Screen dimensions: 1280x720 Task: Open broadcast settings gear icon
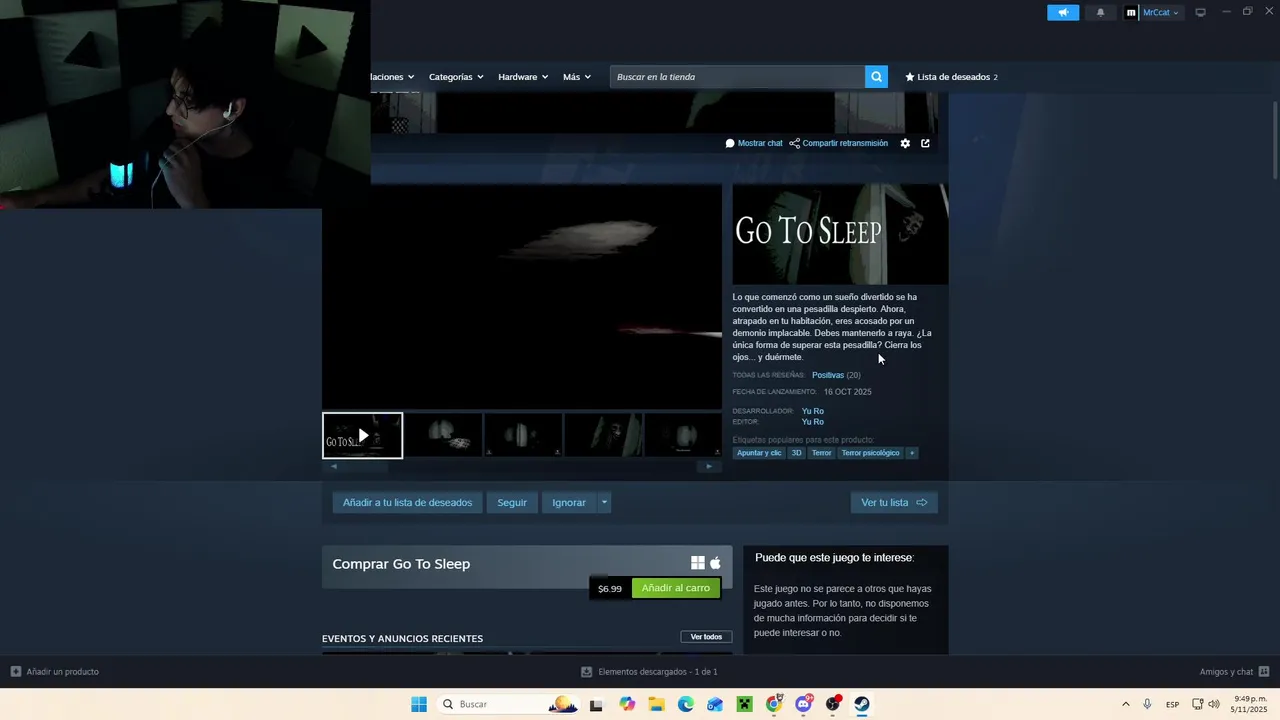click(x=905, y=143)
